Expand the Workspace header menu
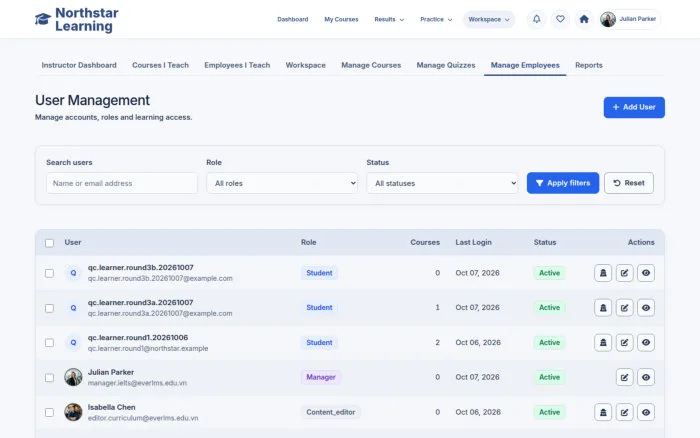The width and height of the screenshot is (700, 438). 489,19
